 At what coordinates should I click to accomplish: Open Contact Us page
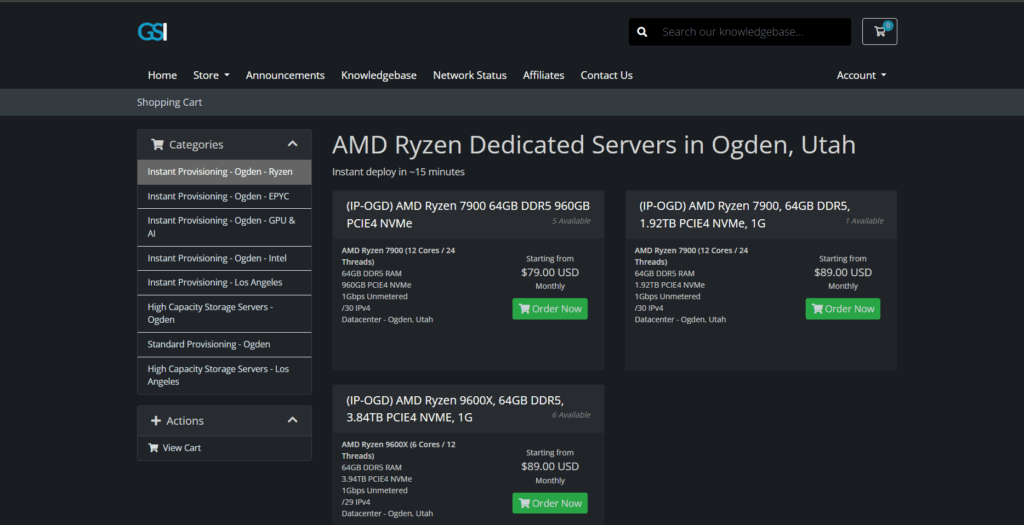pyautogui.click(x=606, y=75)
